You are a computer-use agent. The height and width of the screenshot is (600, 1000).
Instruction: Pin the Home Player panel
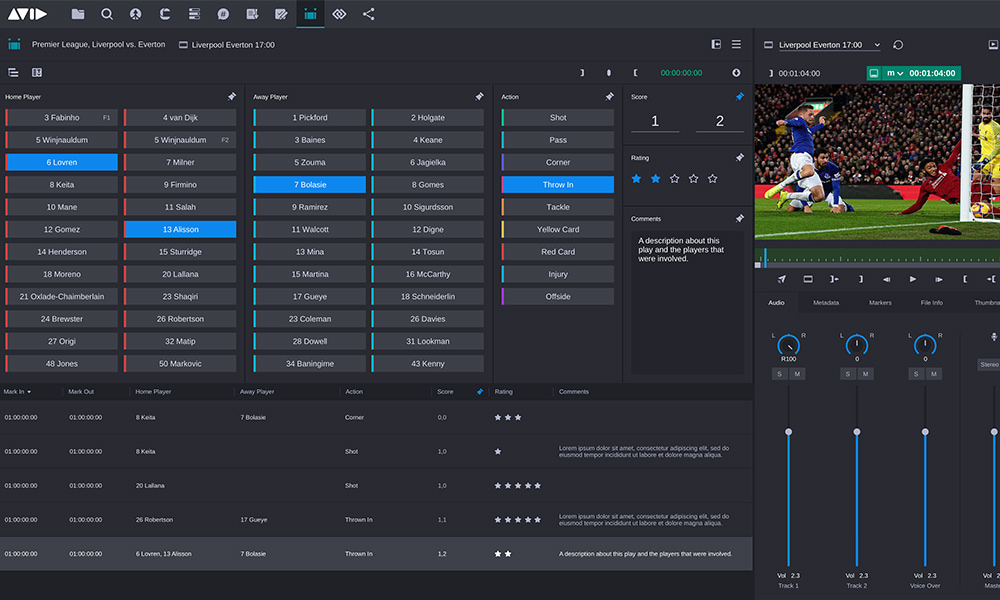(232, 97)
